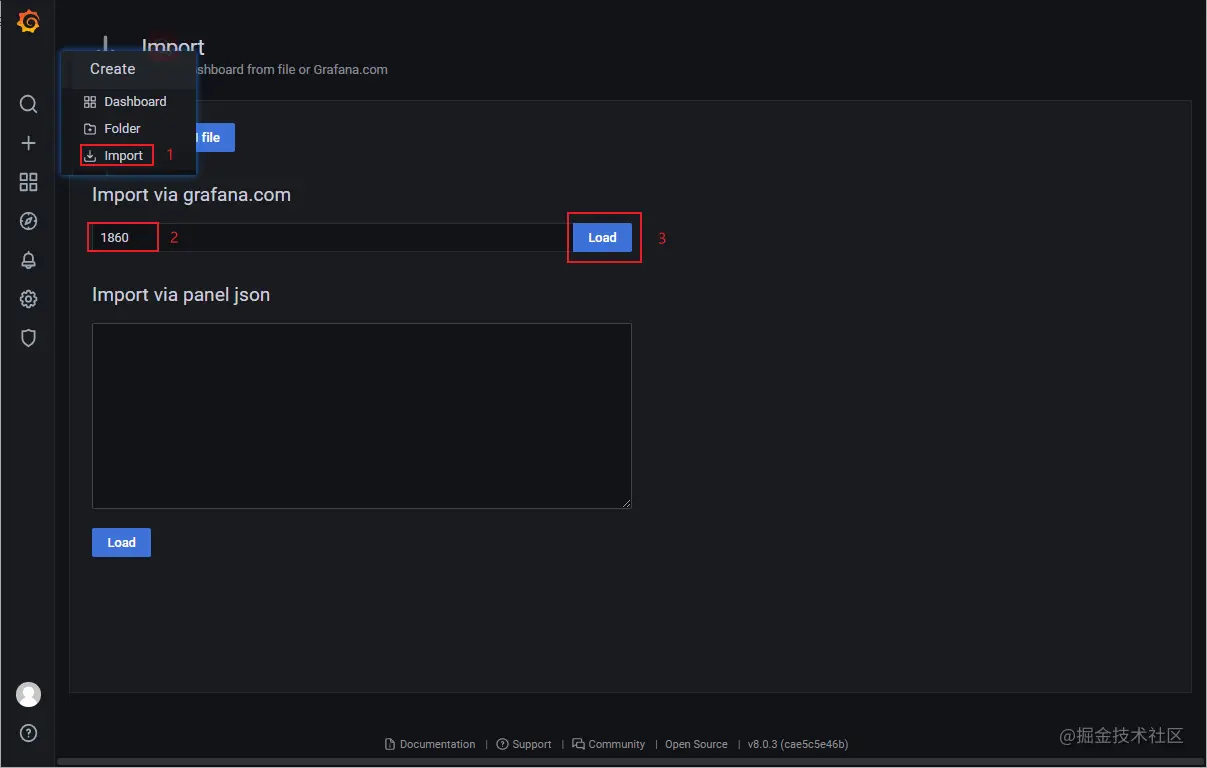Image resolution: width=1207 pixels, height=768 pixels.
Task: Open the Configuration gear icon
Action: click(28, 299)
